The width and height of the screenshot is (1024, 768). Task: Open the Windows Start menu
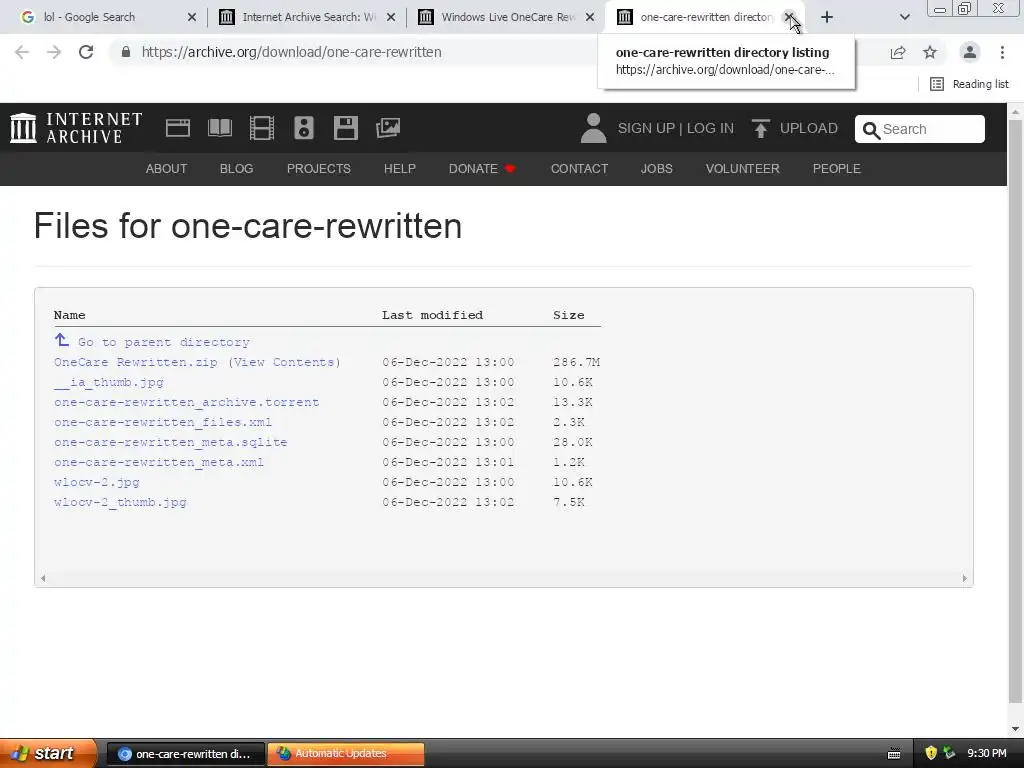point(47,753)
